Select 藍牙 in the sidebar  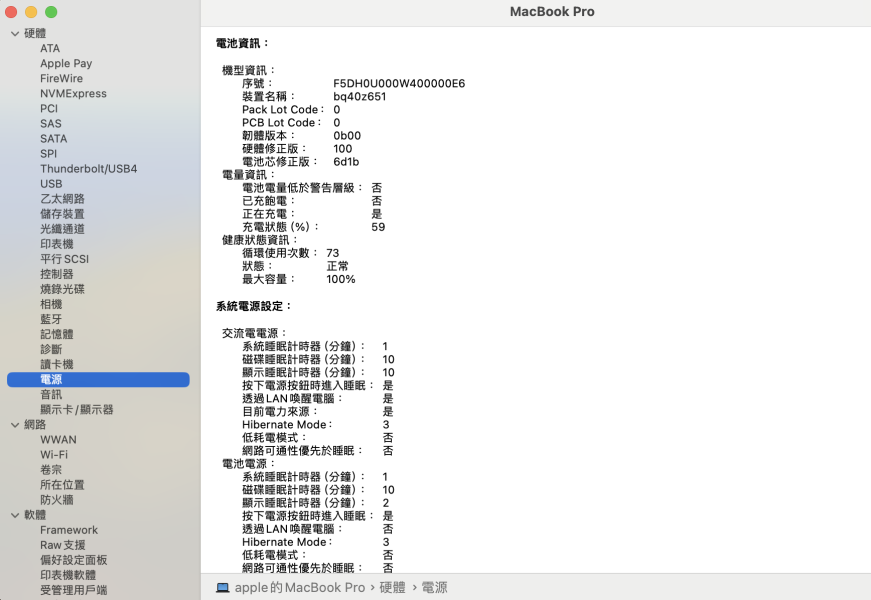point(51,319)
